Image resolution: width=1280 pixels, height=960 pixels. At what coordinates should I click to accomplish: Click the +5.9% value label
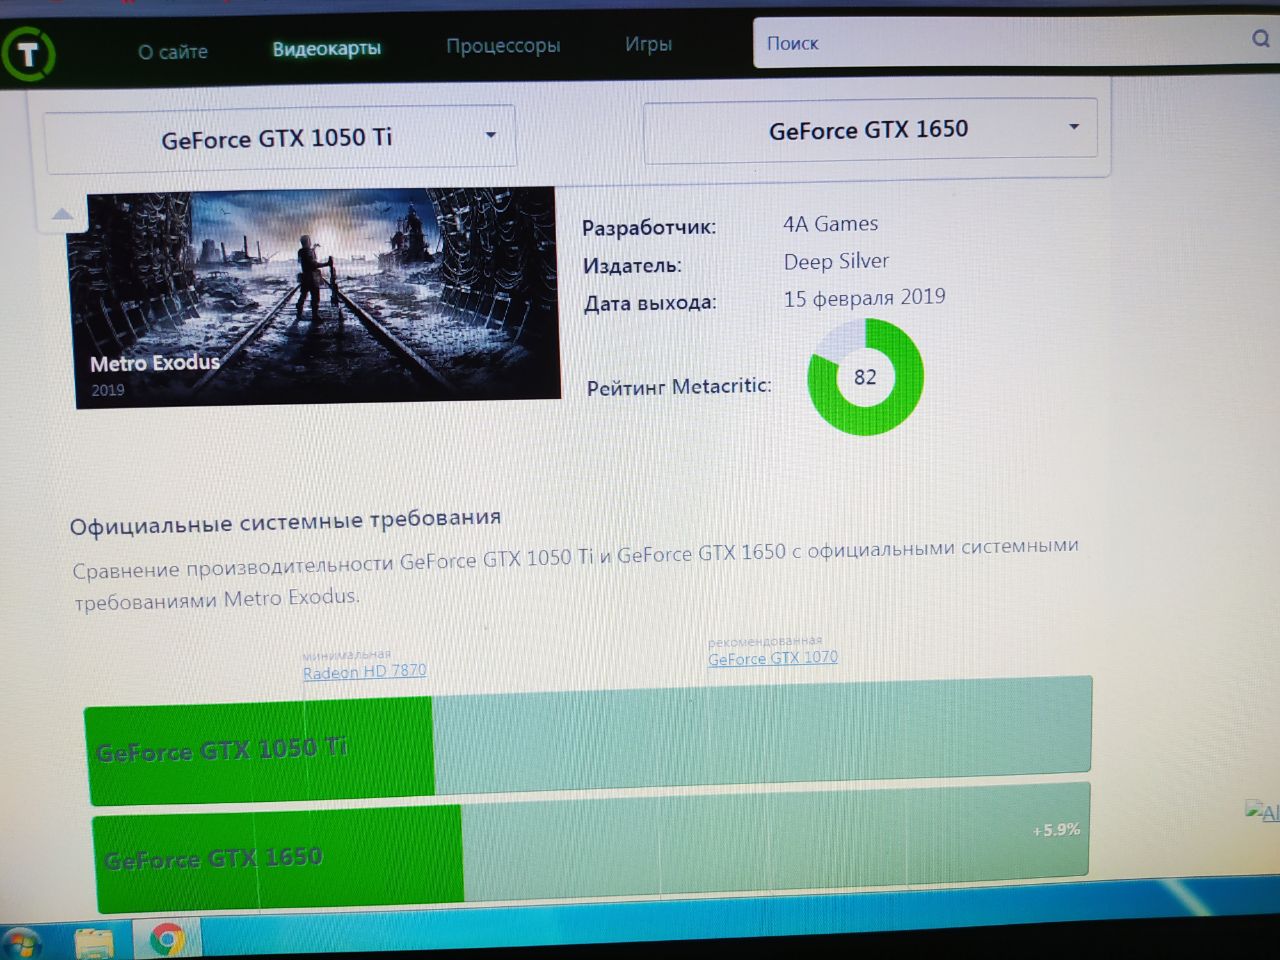point(1056,830)
